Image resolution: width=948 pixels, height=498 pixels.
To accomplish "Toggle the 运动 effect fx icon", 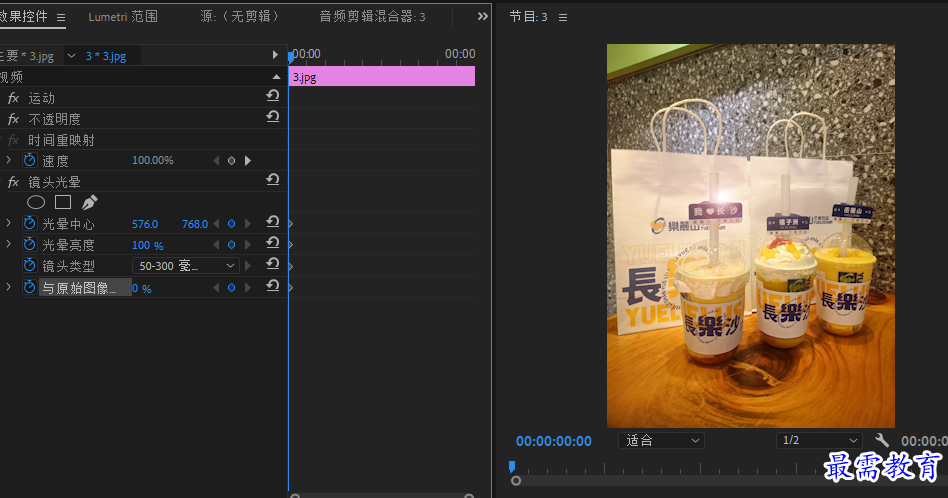I will (13, 98).
